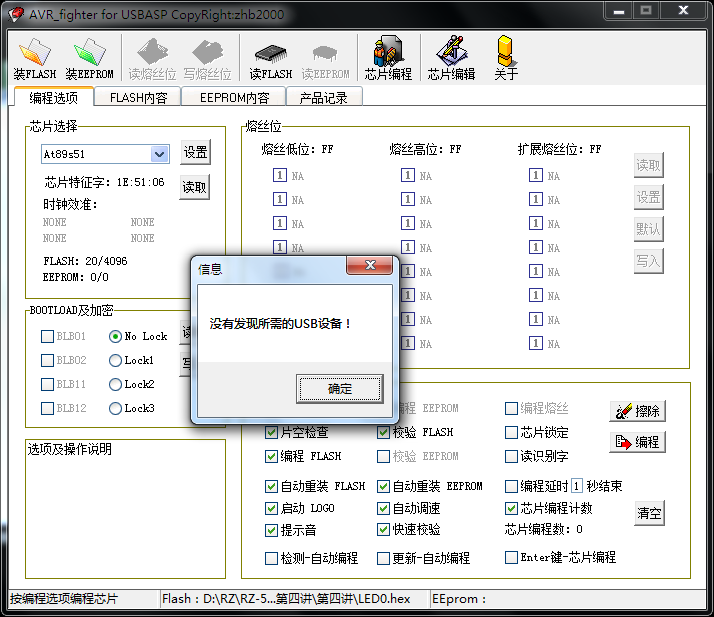
Task: Enable the 更新-自动编程 checkbox
Action: (383, 558)
